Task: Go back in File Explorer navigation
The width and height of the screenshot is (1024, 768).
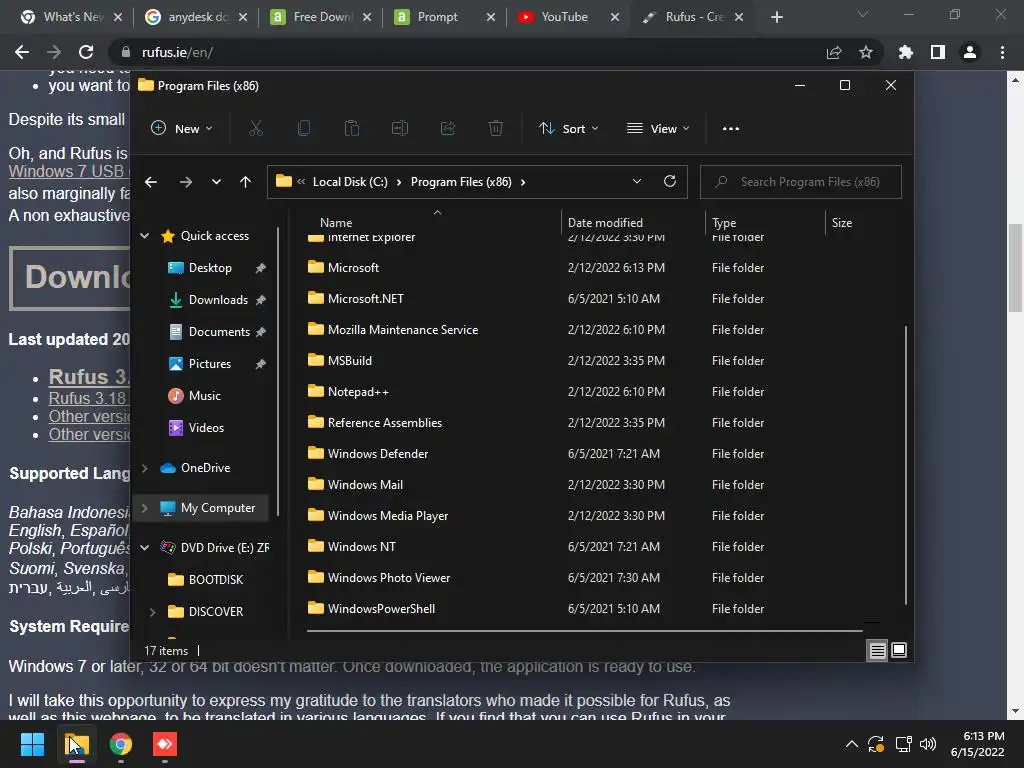Action: pos(151,182)
